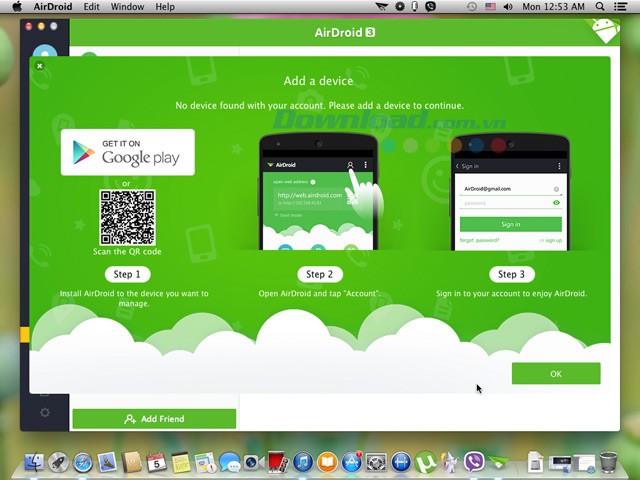
Task: Click the Viber menu bar status icon
Action: pos(430,7)
